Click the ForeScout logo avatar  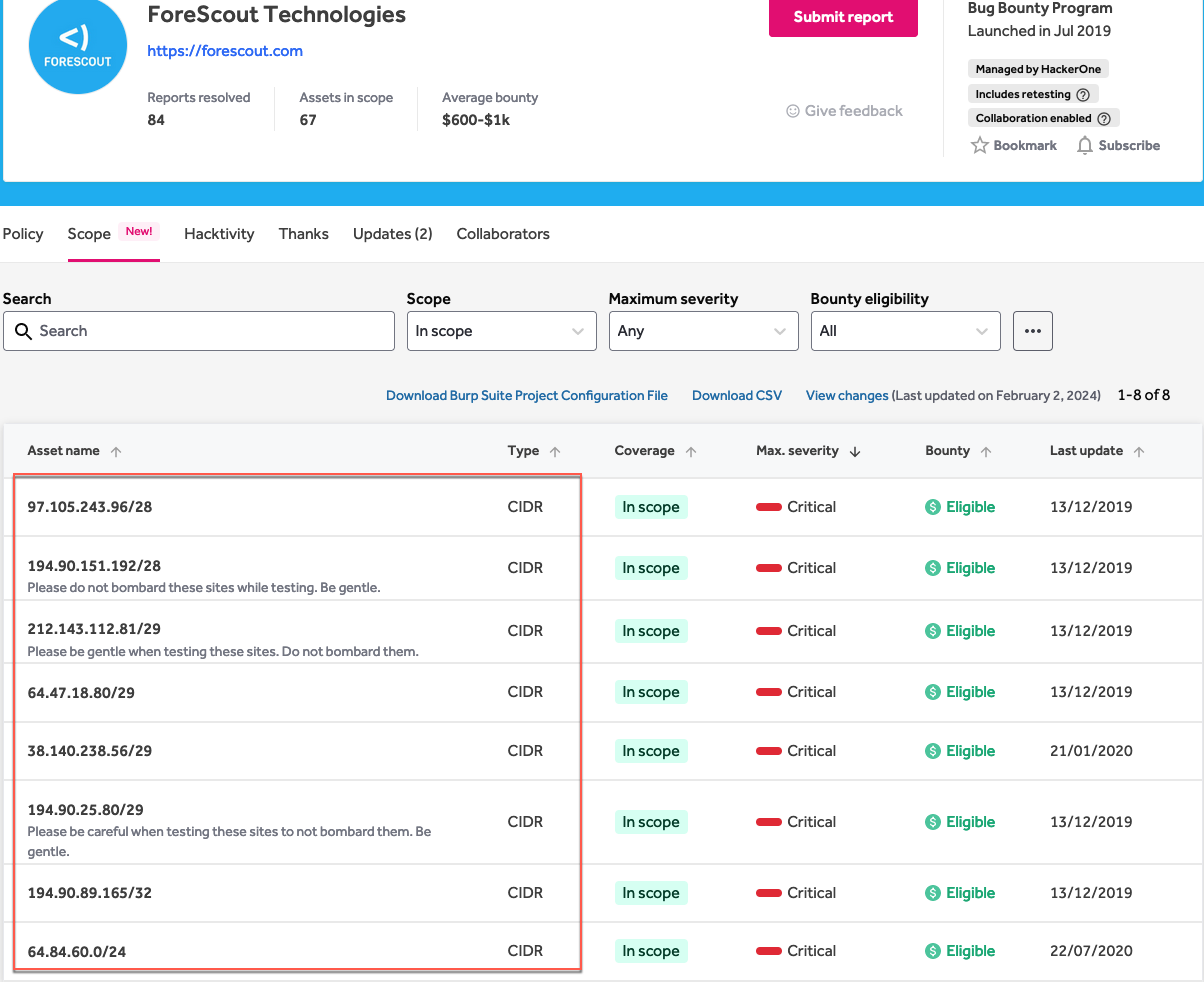(78, 46)
